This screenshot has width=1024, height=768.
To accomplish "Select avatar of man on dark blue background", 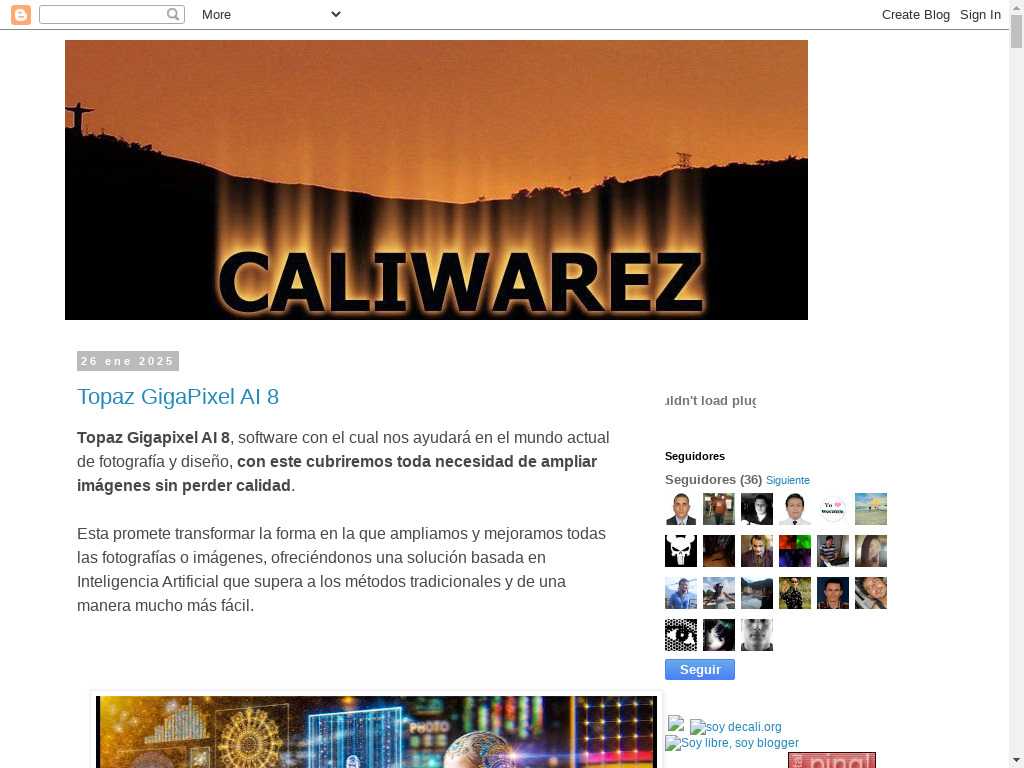I will tap(833, 593).
